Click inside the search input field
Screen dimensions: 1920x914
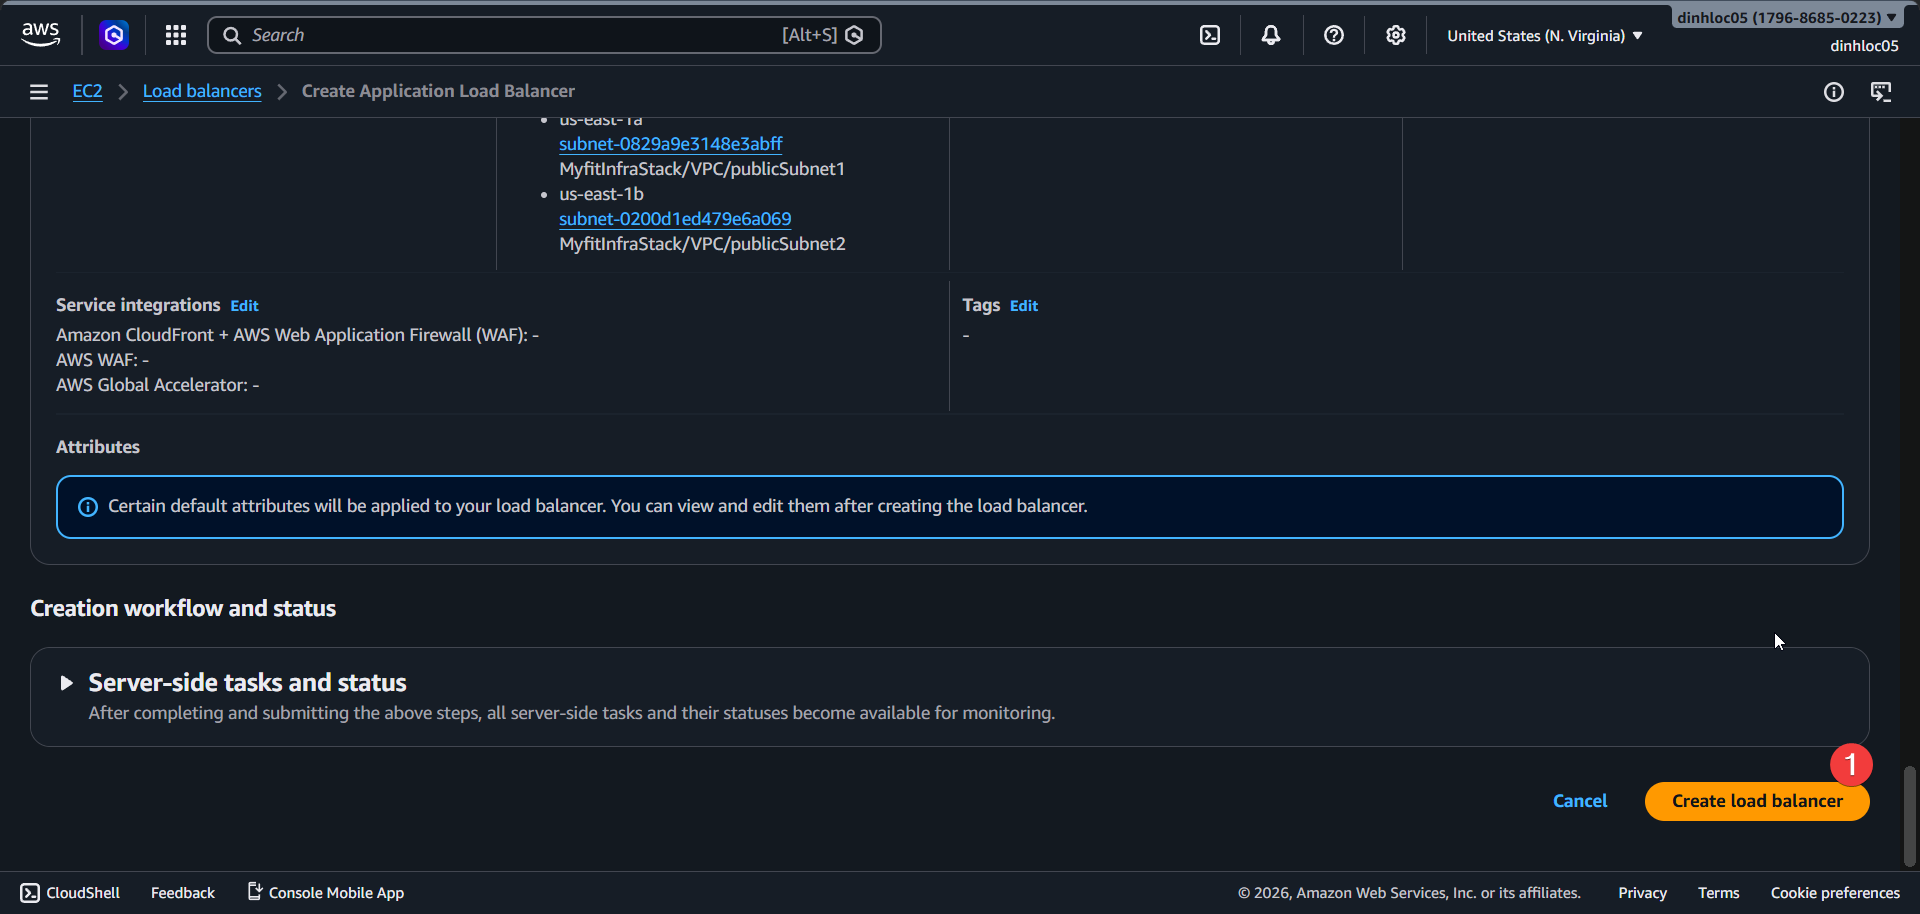tap(500, 34)
